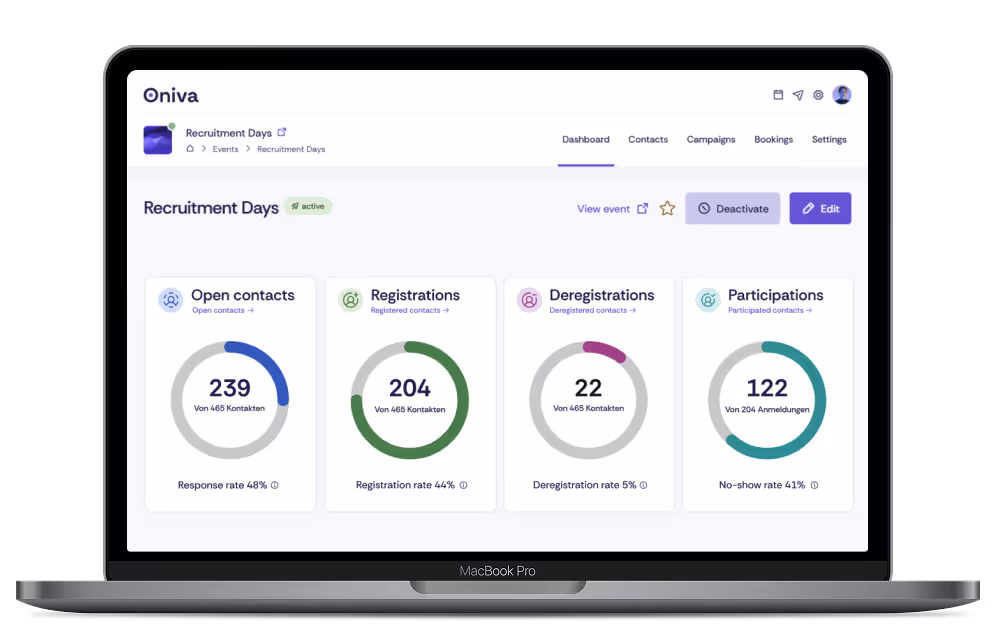Click the magenta Deregistrations donut chart
The width and height of the screenshot is (996, 633).
coord(588,400)
